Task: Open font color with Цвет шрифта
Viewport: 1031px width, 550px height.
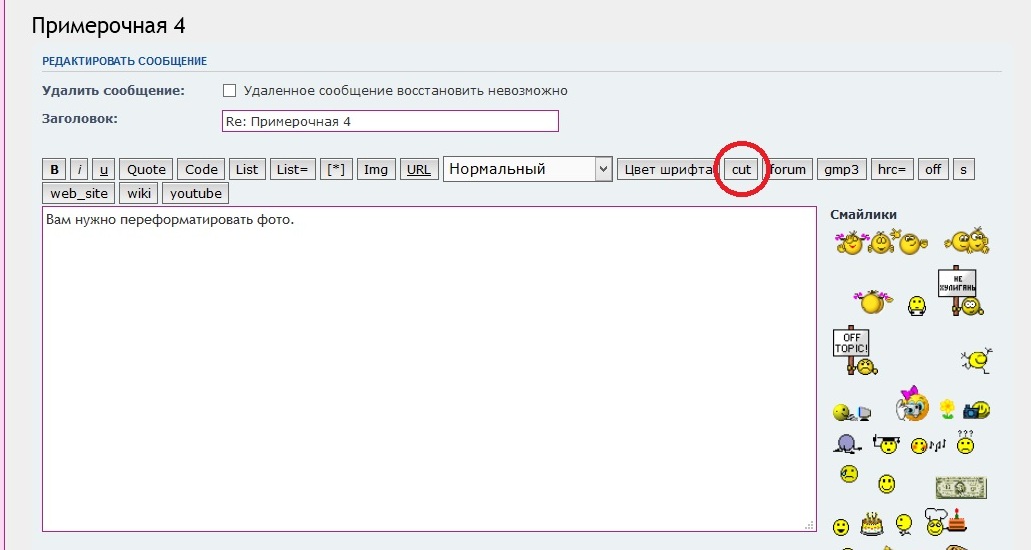Action: [x=667, y=169]
